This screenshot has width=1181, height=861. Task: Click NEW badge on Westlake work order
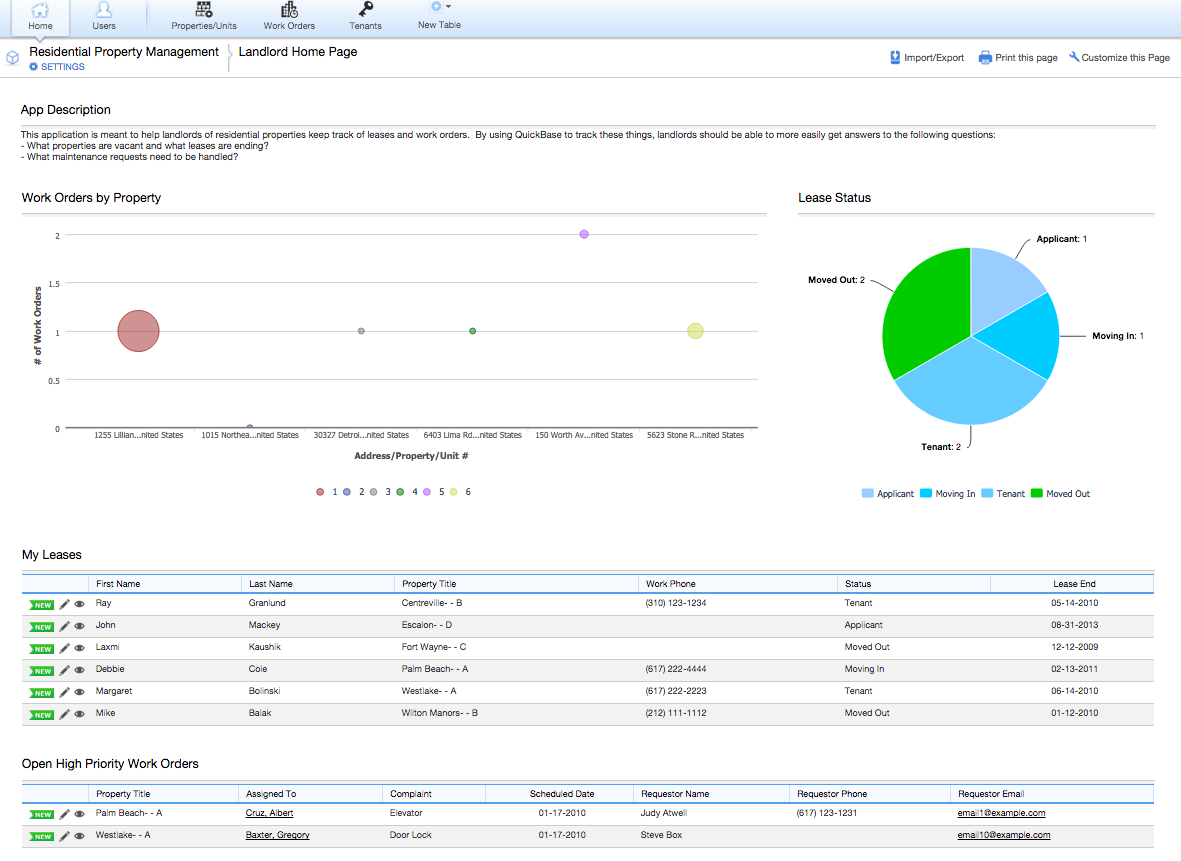(41, 836)
